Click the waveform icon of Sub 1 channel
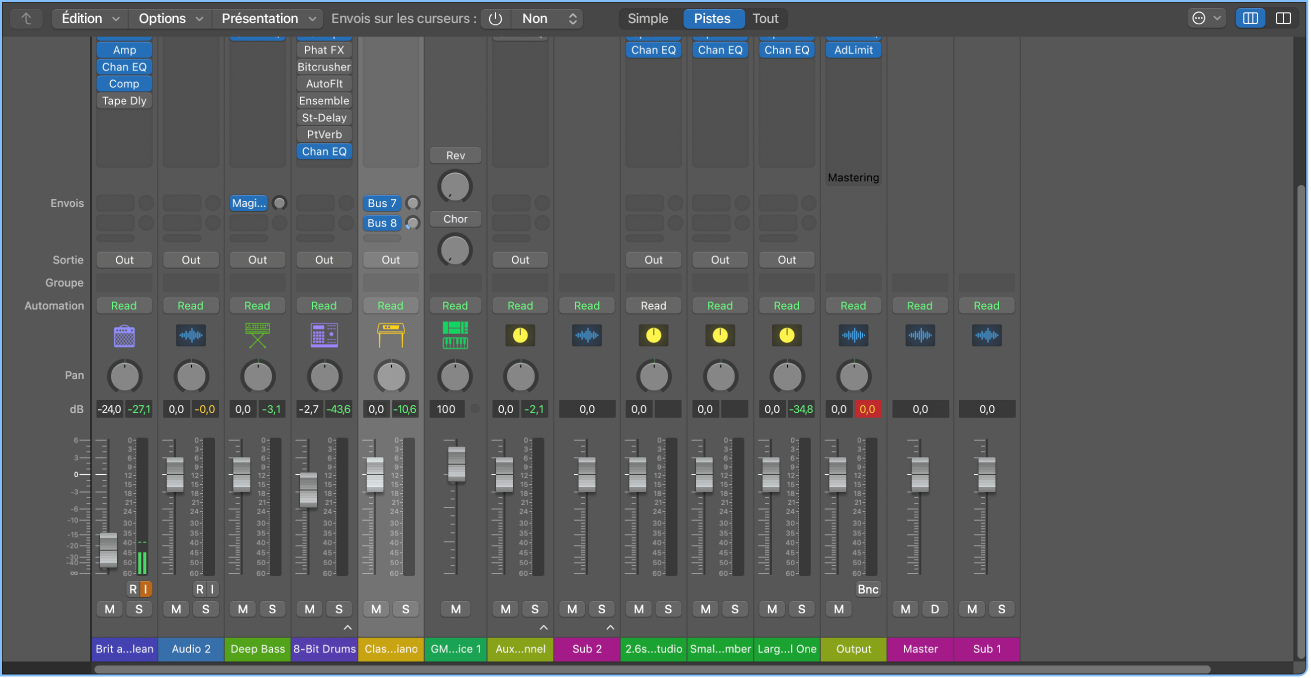Screen dimensions: 1311x678 987,336
